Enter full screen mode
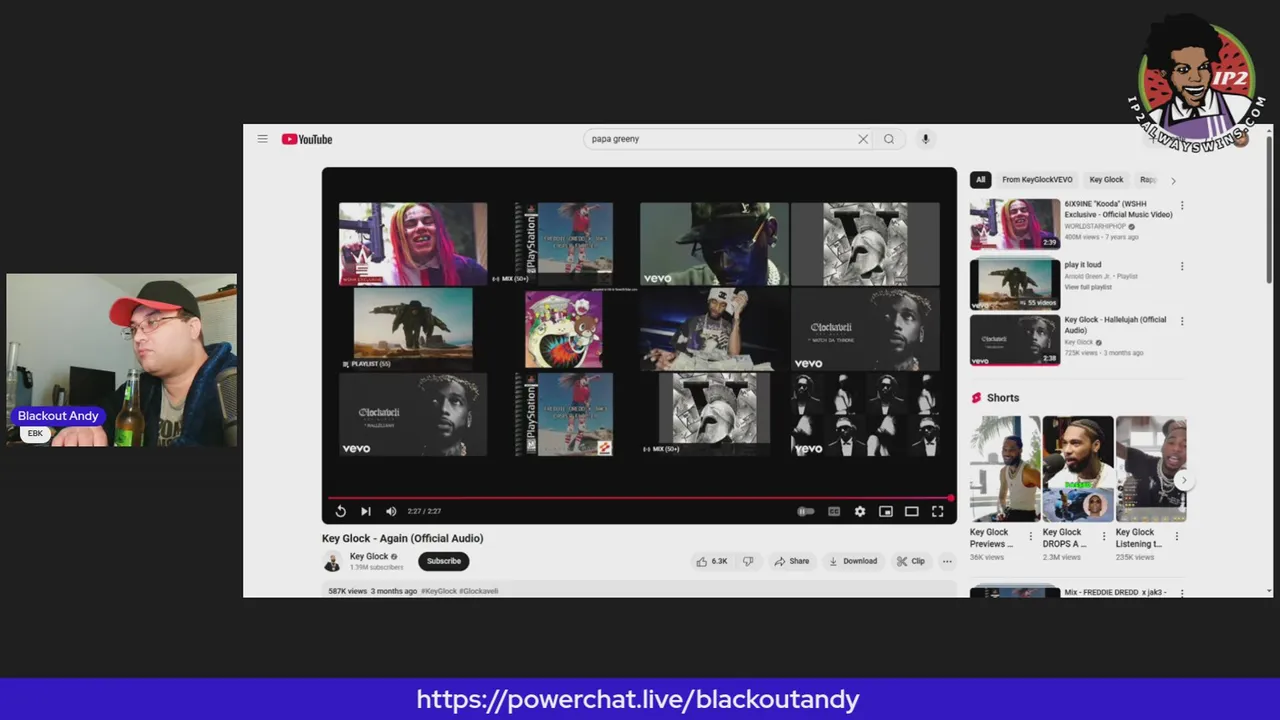1280x720 pixels. 938,511
